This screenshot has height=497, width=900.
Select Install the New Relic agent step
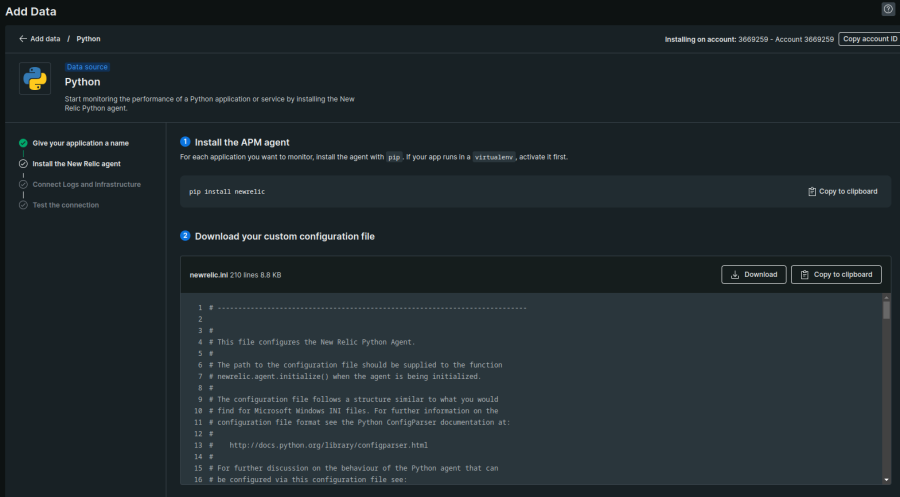(x=76, y=164)
